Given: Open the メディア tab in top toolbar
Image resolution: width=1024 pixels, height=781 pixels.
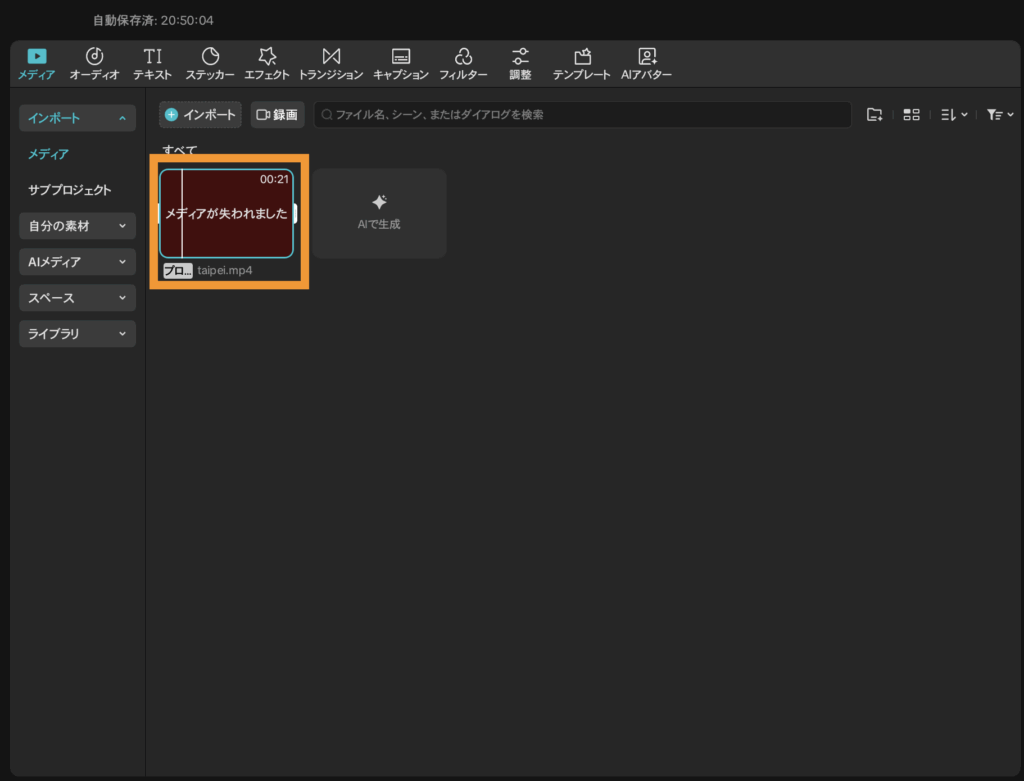Looking at the screenshot, I should coord(37,64).
